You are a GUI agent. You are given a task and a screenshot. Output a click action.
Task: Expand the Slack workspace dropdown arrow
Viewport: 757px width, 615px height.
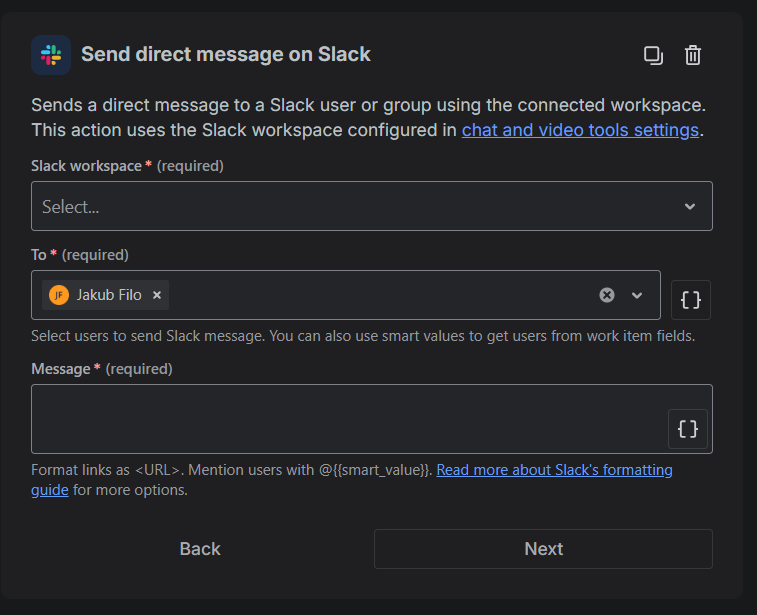(x=690, y=206)
